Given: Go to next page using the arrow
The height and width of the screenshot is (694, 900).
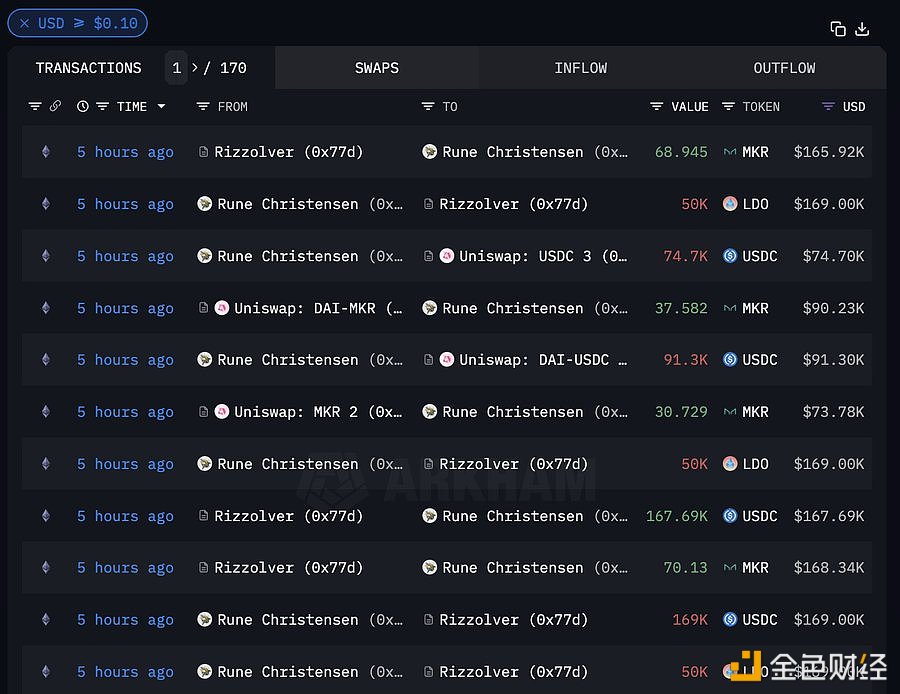Looking at the screenshot, I should pos(195,68).
